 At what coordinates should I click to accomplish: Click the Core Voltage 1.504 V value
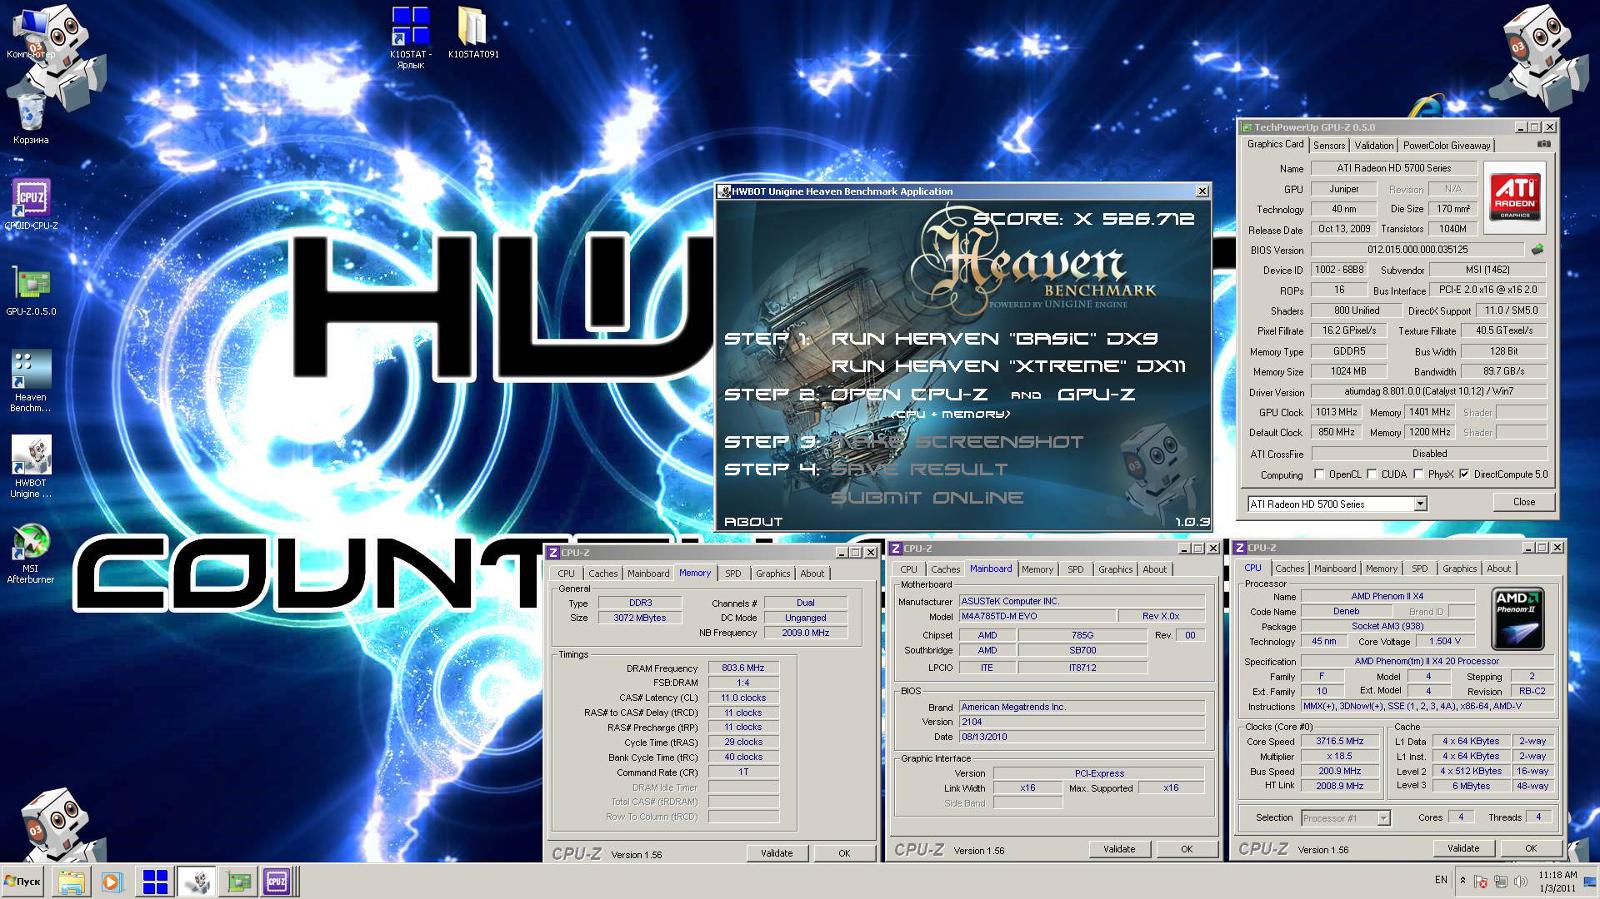click(x=1445, y=641)
